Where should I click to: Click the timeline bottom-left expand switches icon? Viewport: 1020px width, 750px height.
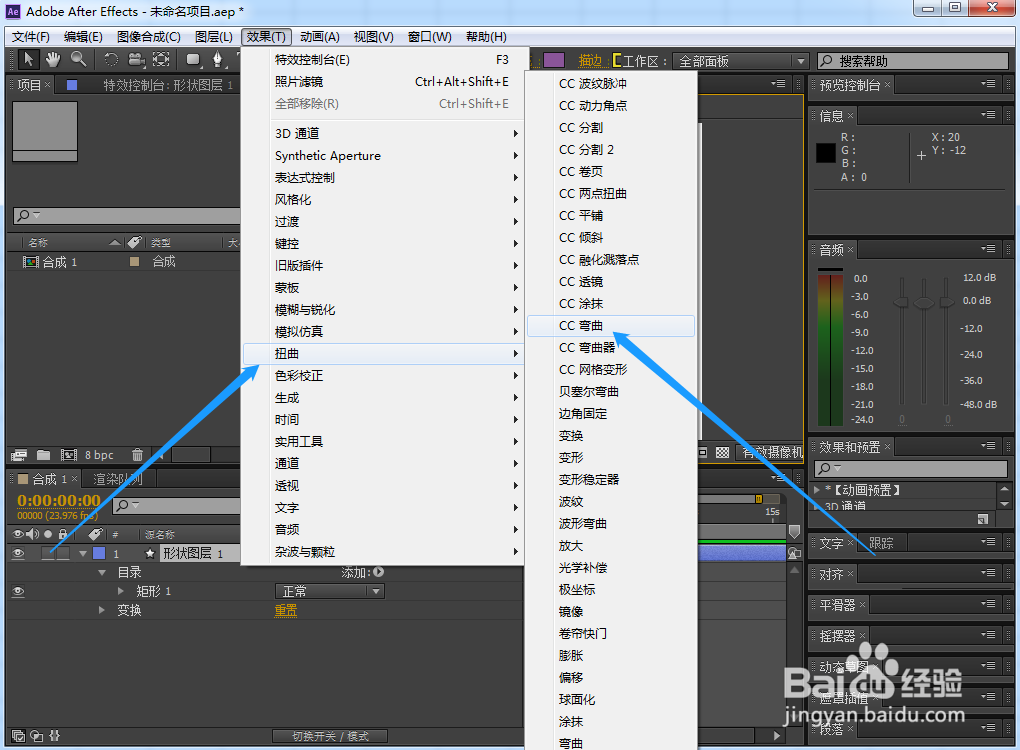point(19,736)
